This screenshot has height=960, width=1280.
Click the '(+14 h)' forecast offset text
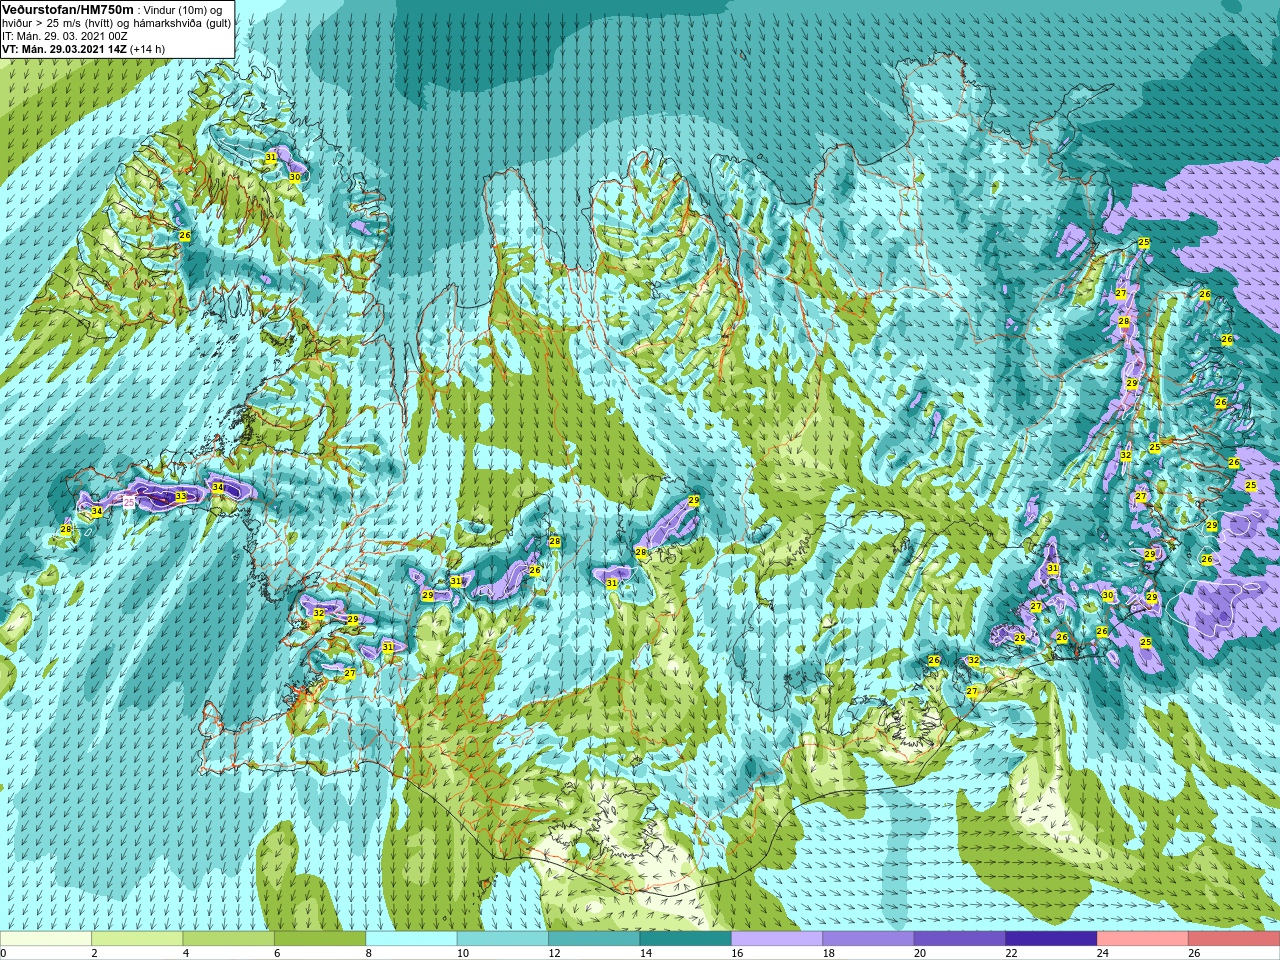(x=147, y=49)
